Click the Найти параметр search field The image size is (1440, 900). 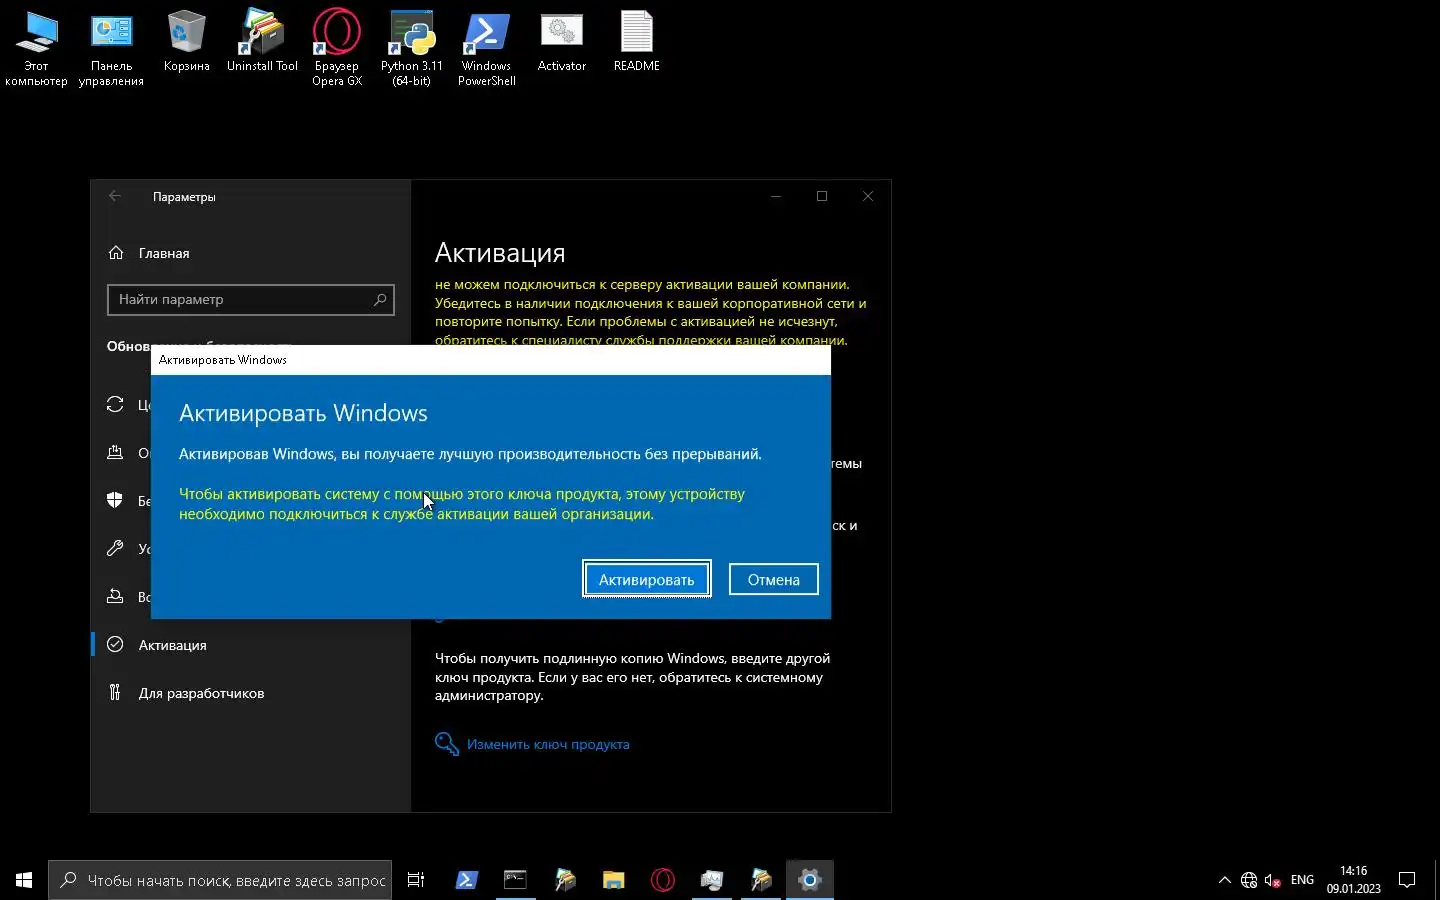[251, 299]
